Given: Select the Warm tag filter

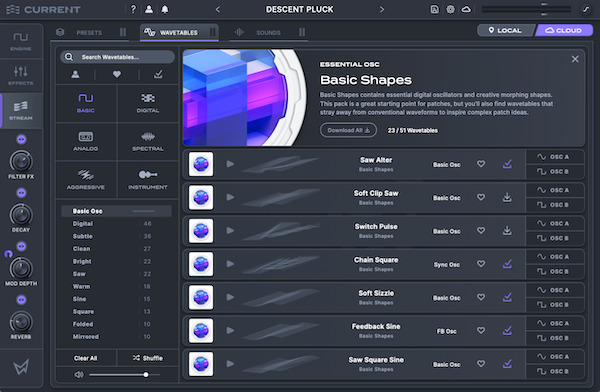Looking at the screenshot, I should pyautogui.click(x=116, y=286).
